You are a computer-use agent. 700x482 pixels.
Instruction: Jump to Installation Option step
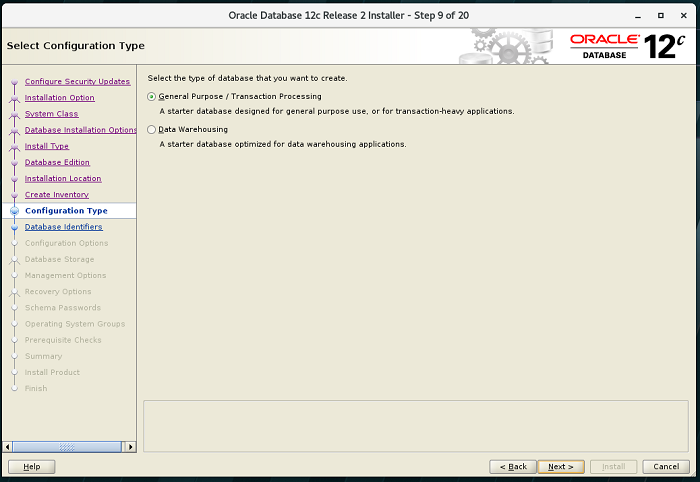60,98
